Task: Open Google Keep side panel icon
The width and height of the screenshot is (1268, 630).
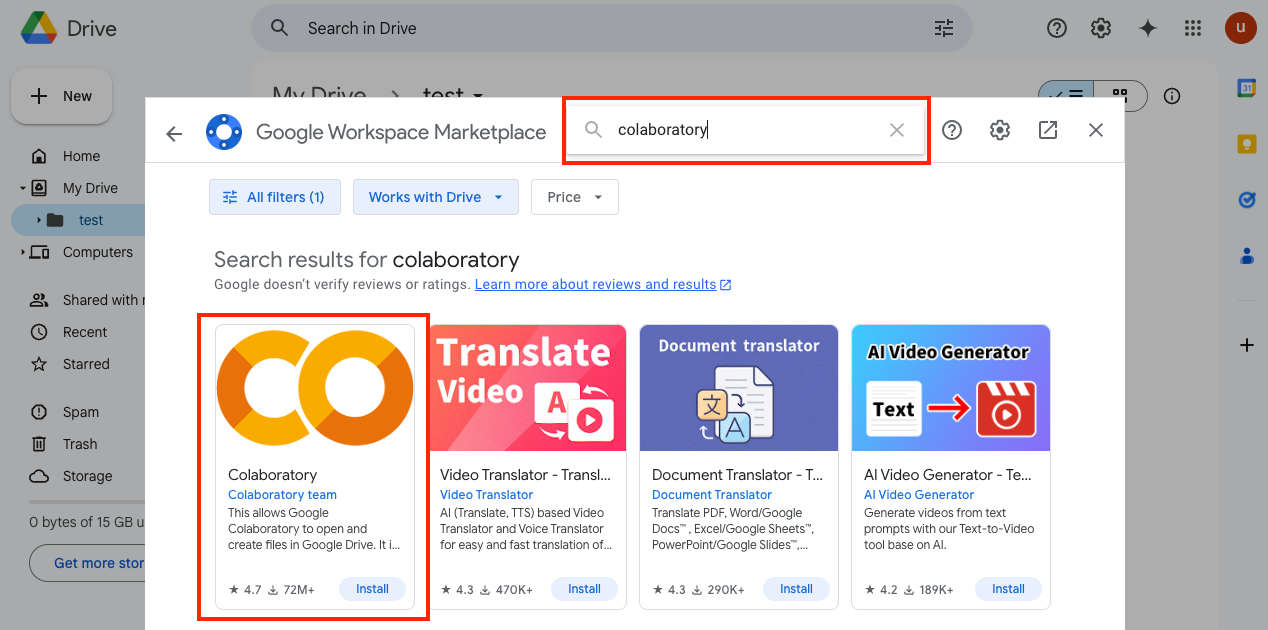Action: coord(1246,144)
